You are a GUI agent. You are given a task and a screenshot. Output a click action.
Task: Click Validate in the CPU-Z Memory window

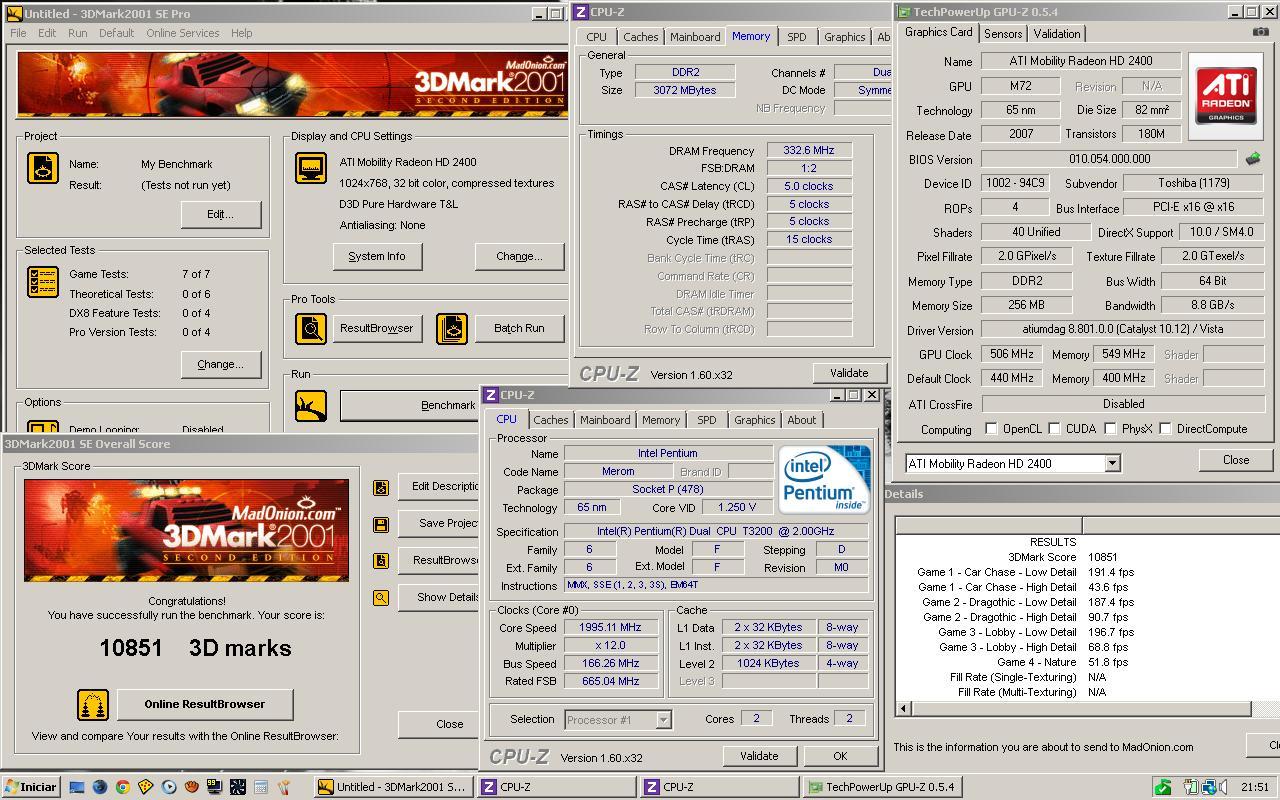(x=849, y=373)
